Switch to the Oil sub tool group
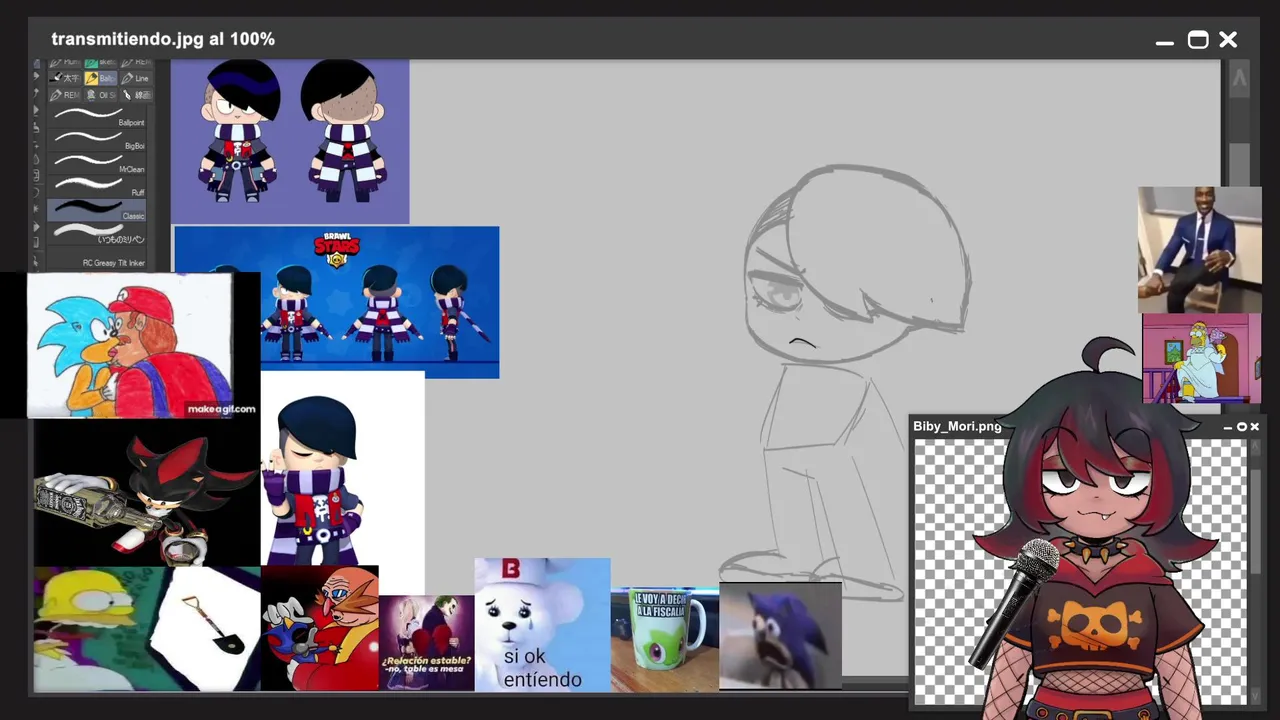The image size is (1280, 720). click(x=100, y=95)
